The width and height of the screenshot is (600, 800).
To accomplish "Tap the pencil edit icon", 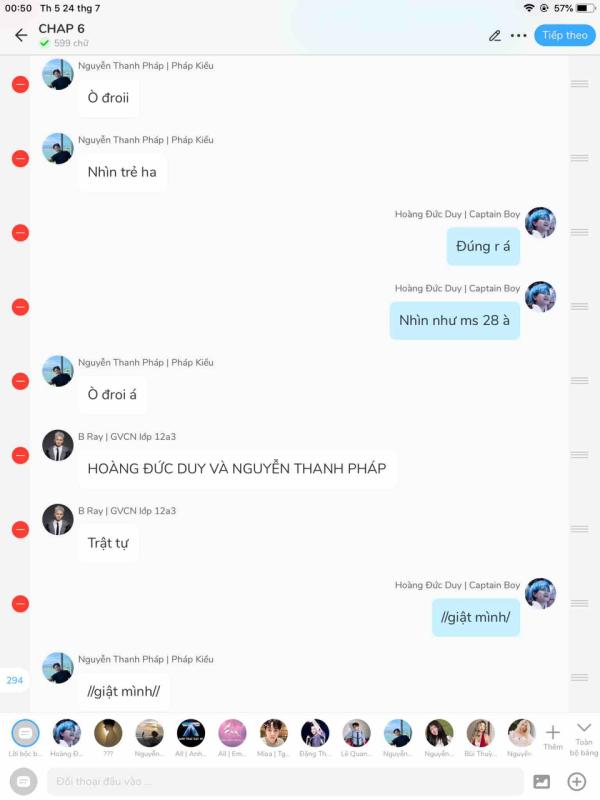I will click(x=494, y=36).
